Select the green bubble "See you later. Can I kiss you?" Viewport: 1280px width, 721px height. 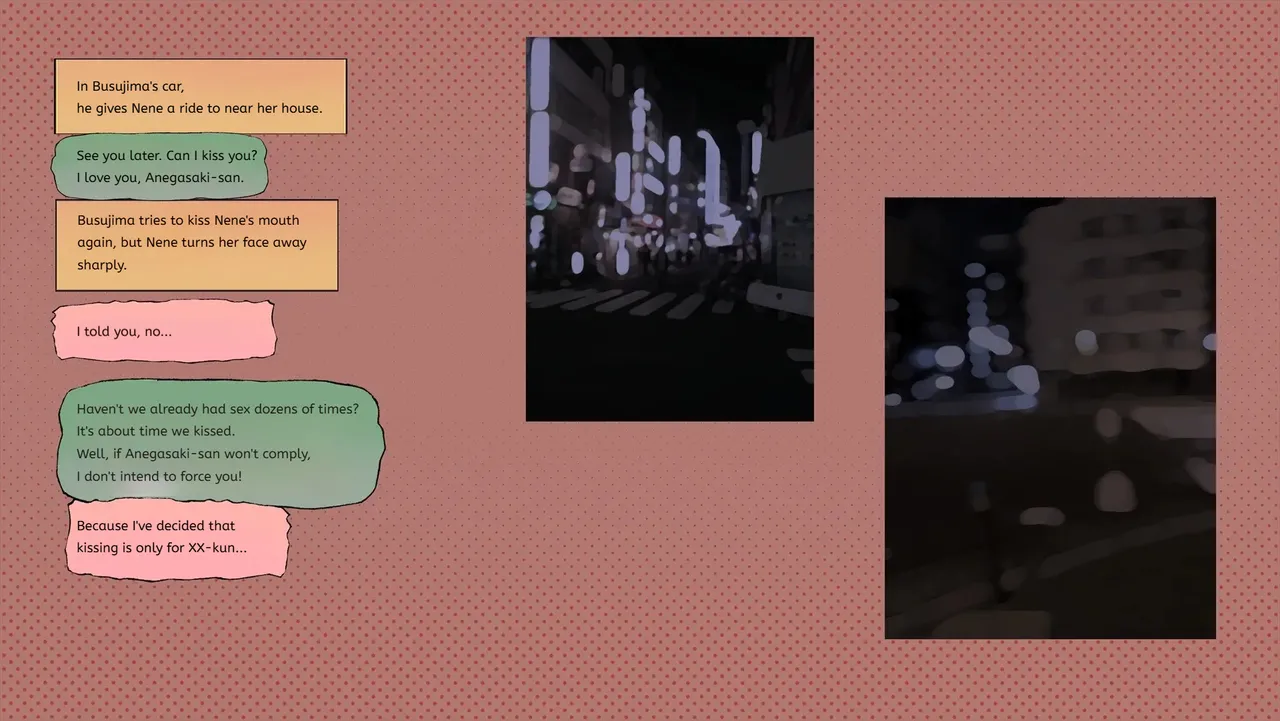pos(160,167)
